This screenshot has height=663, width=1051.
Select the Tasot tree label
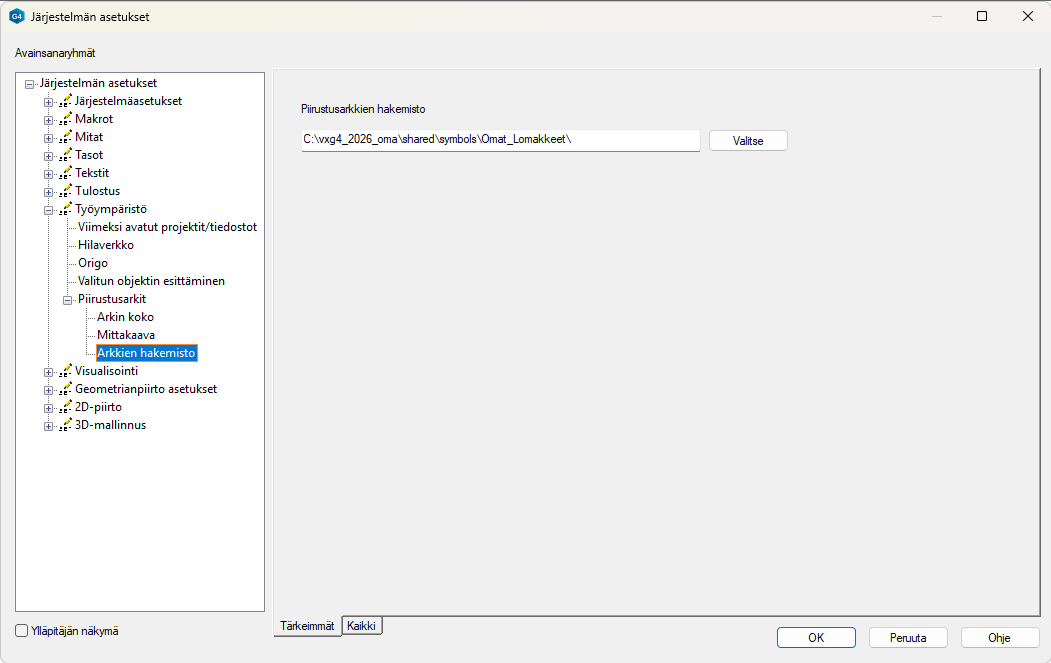click(89, 156)
